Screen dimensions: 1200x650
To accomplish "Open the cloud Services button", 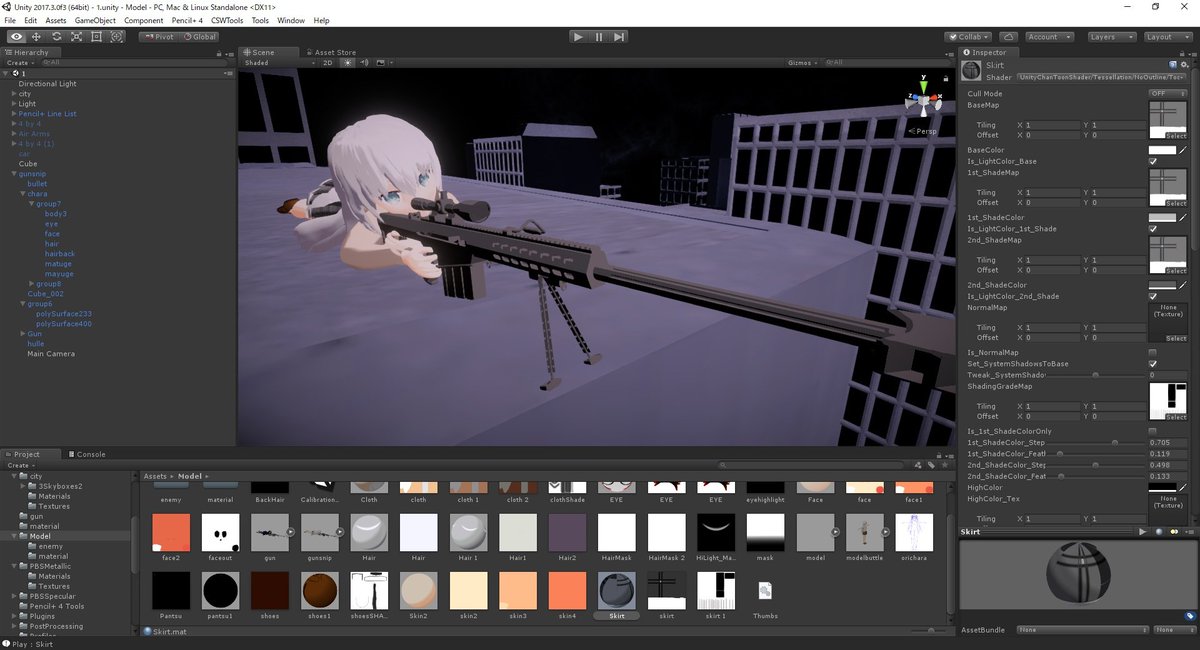I will [1011, 37].
